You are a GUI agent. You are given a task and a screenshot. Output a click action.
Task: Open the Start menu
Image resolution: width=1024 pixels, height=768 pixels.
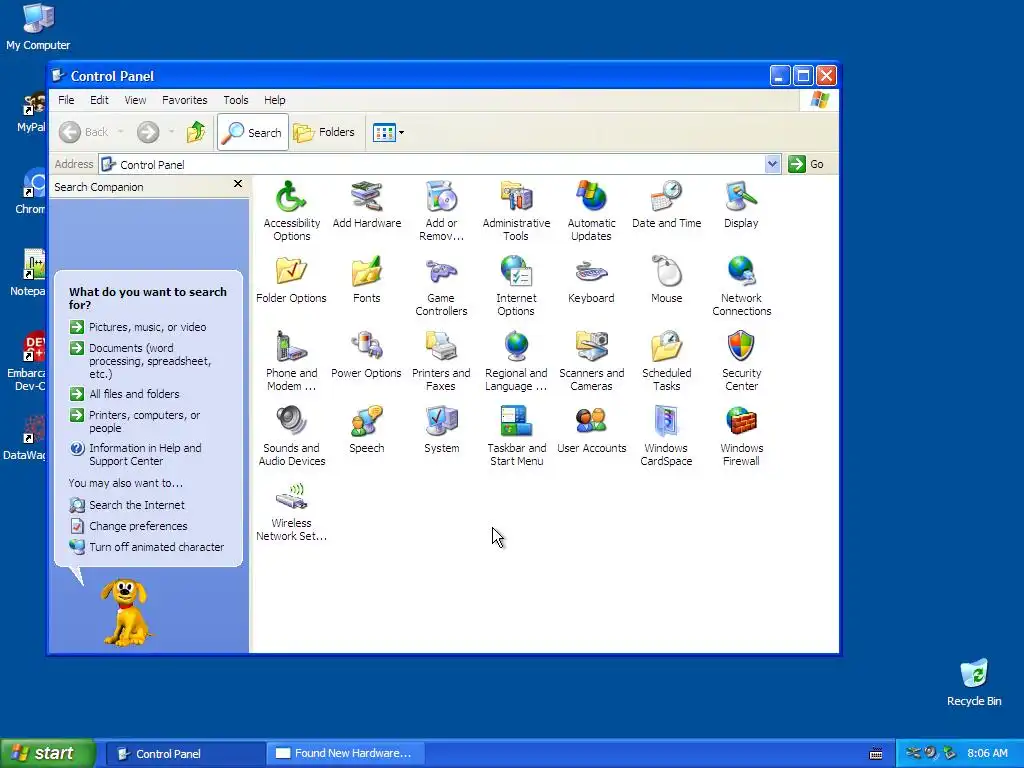point(47,753)
